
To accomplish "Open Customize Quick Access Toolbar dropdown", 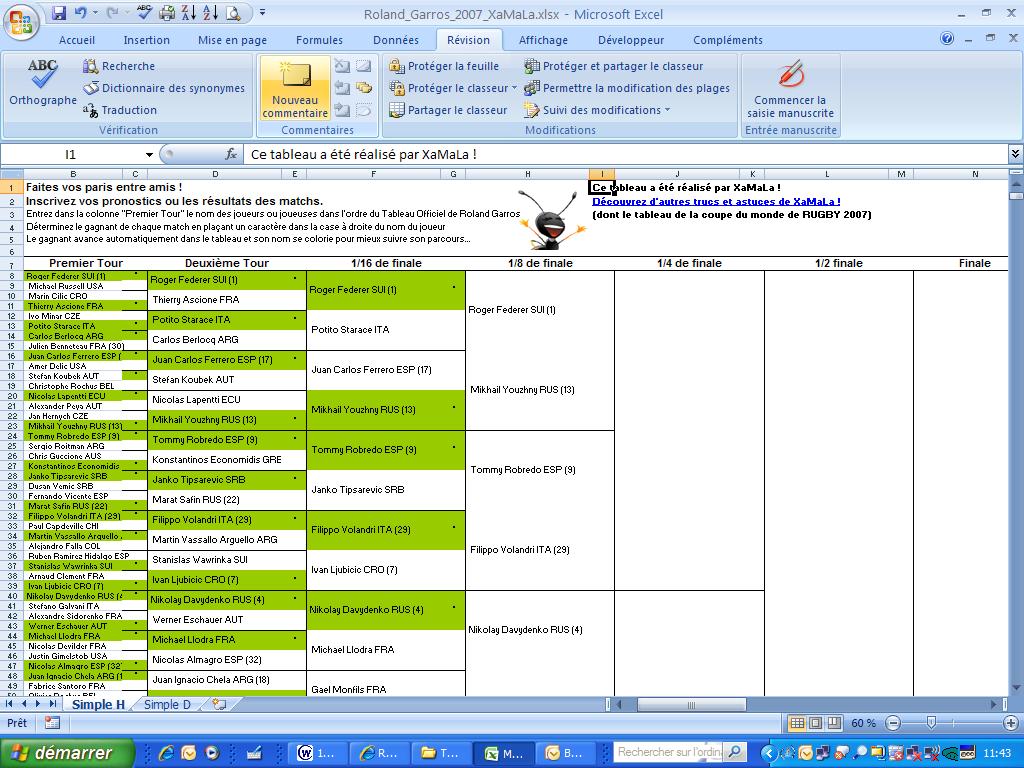I will (x=262, y=12).
